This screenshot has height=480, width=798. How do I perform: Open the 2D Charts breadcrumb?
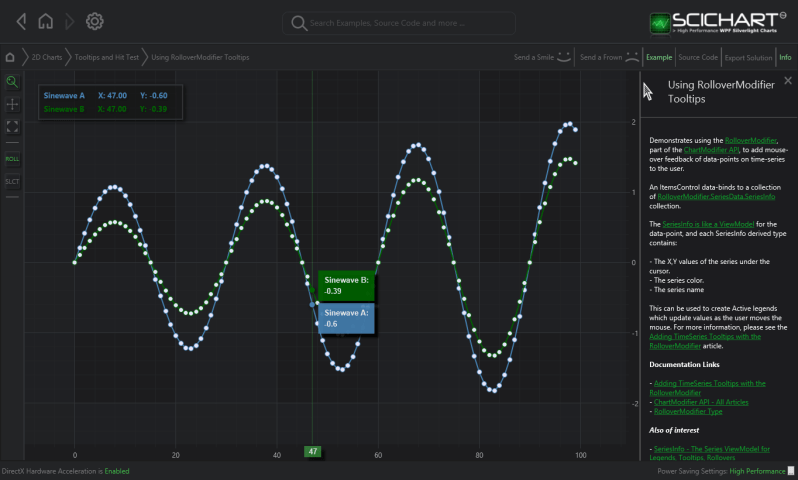tap(47, 57)
